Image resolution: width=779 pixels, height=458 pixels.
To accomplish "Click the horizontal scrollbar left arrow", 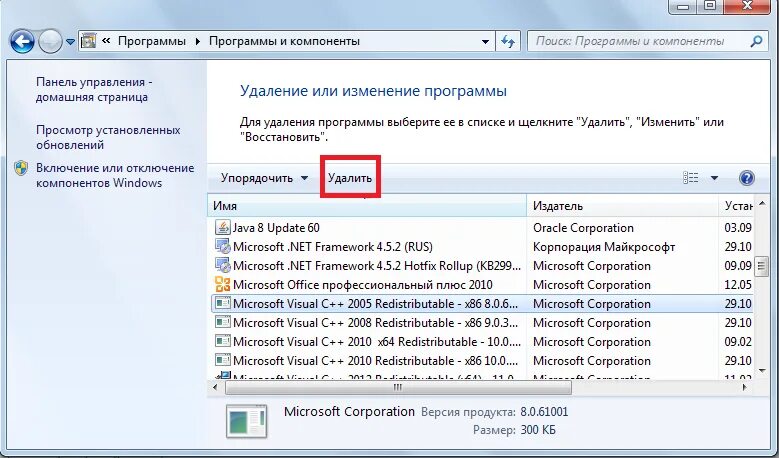I will (x=215, y=387).
